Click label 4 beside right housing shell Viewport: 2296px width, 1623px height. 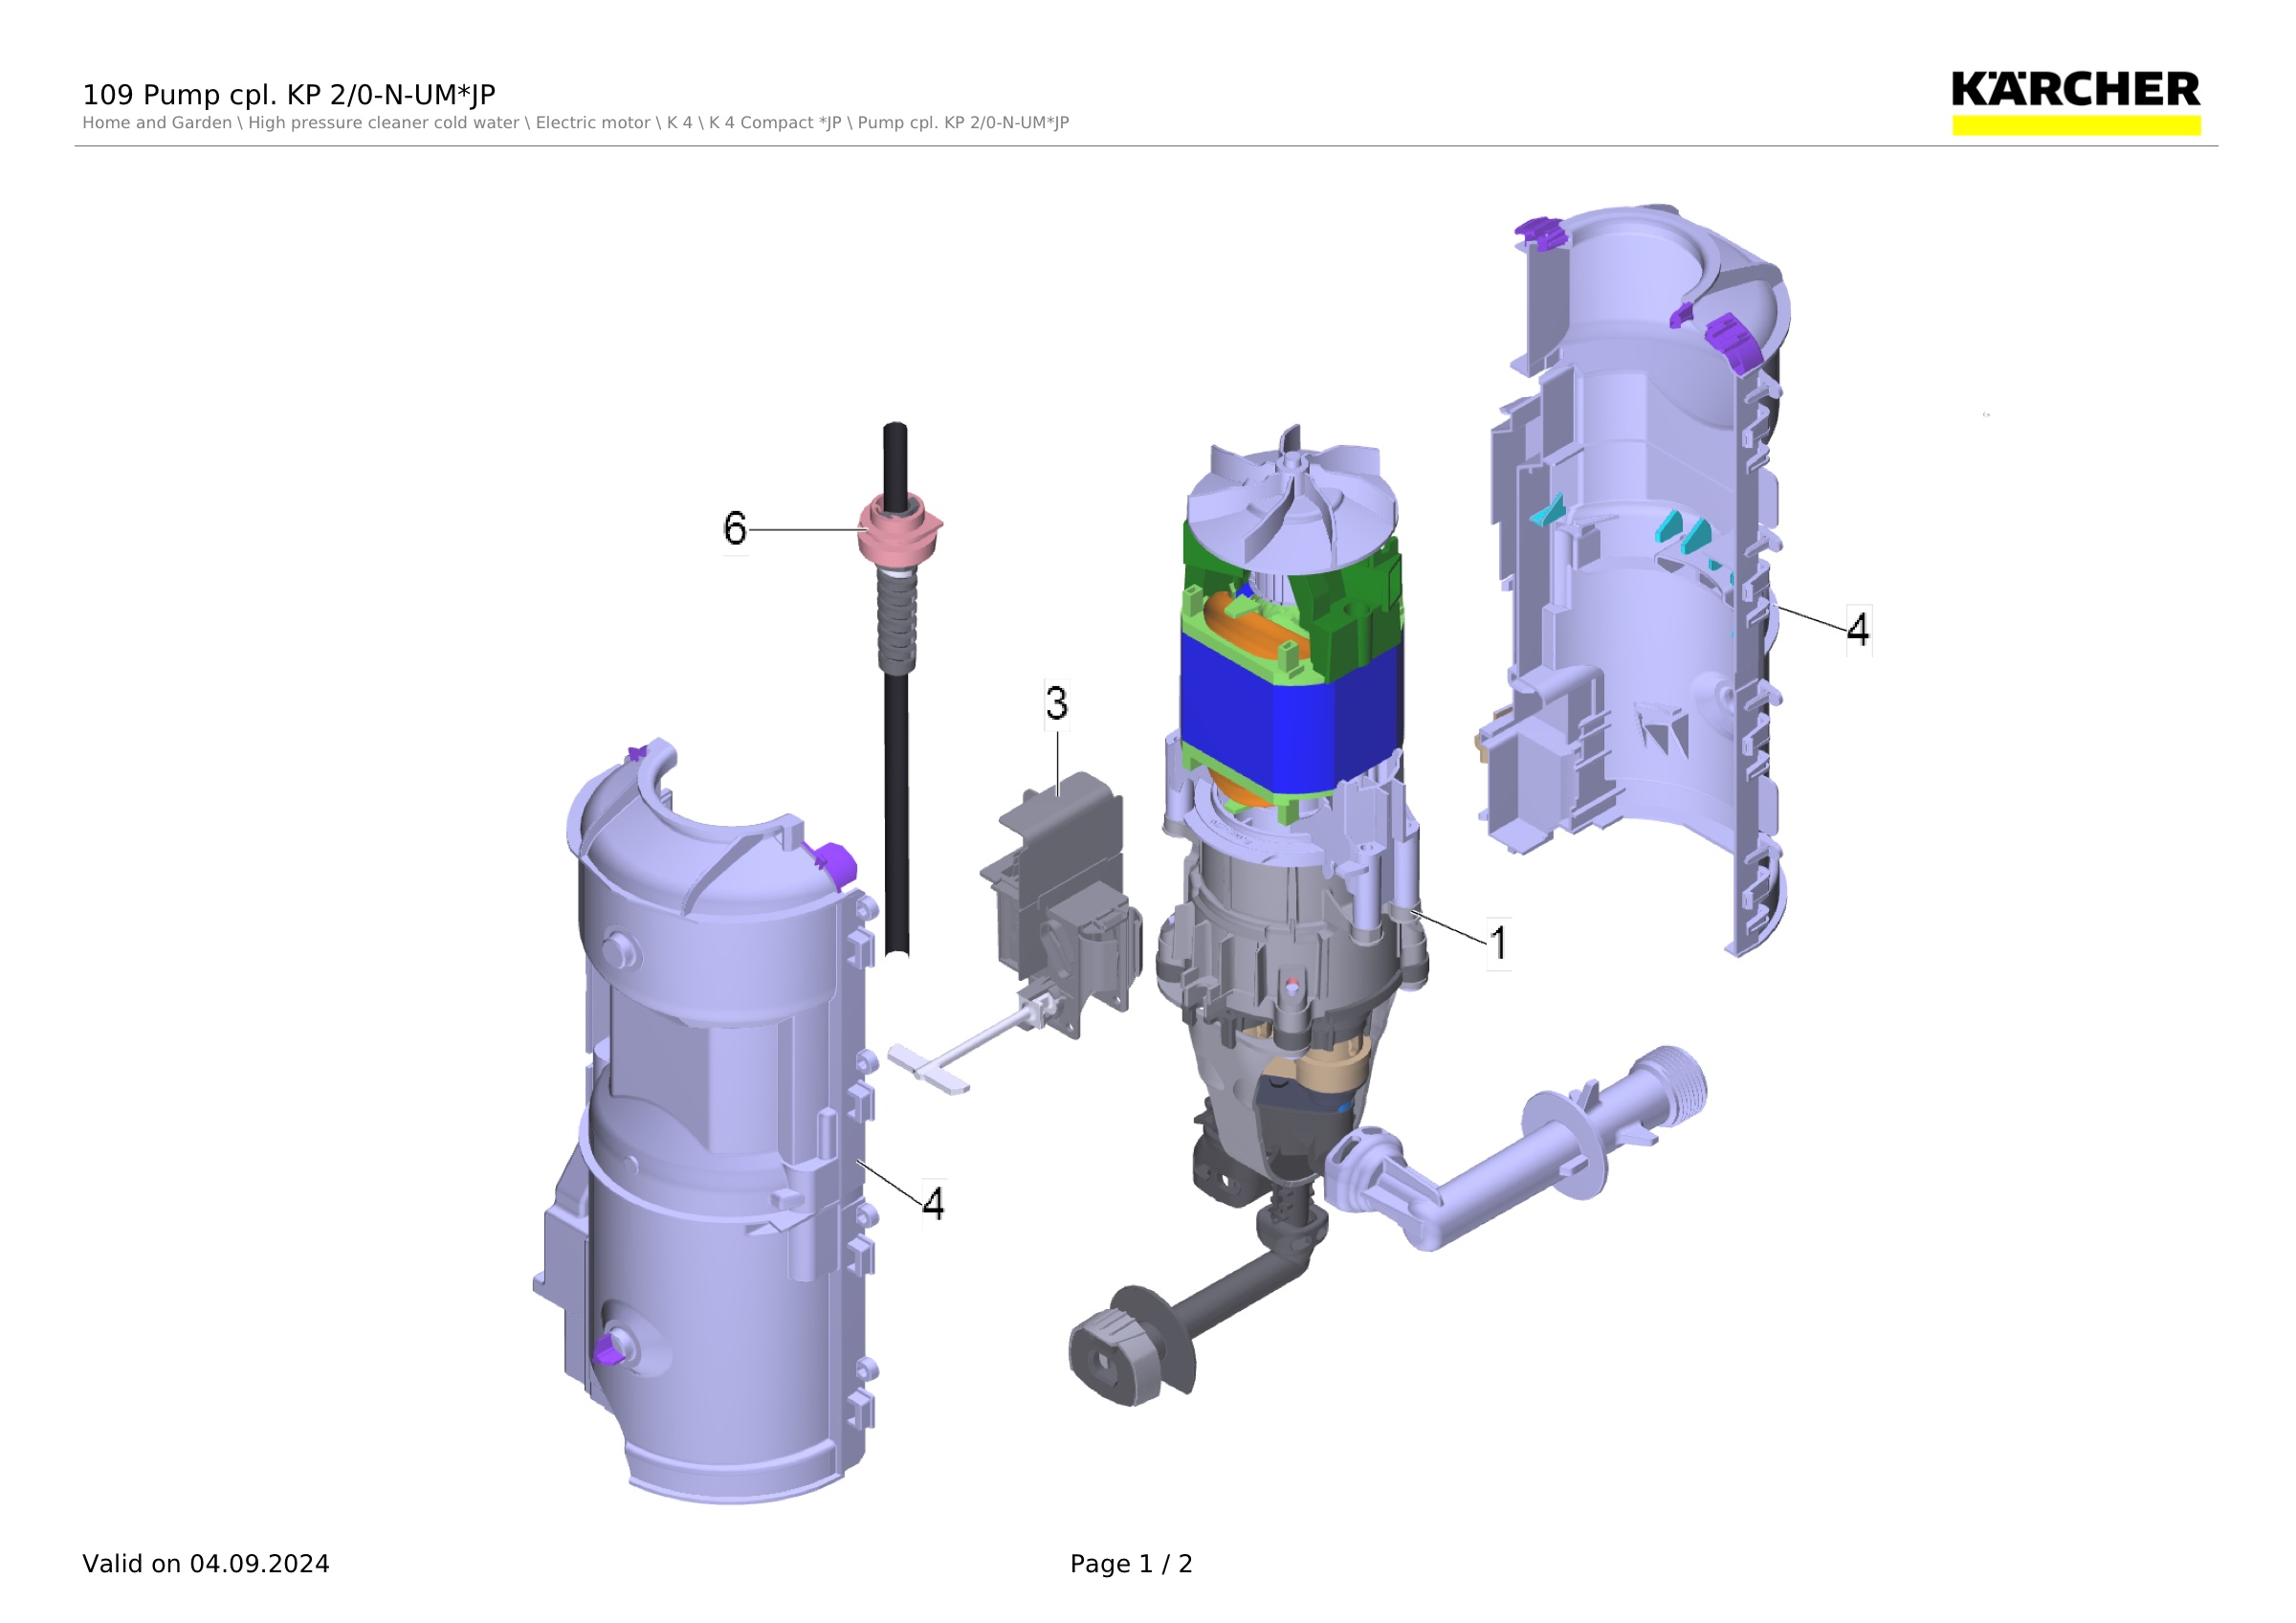(x=1858, y=630)
